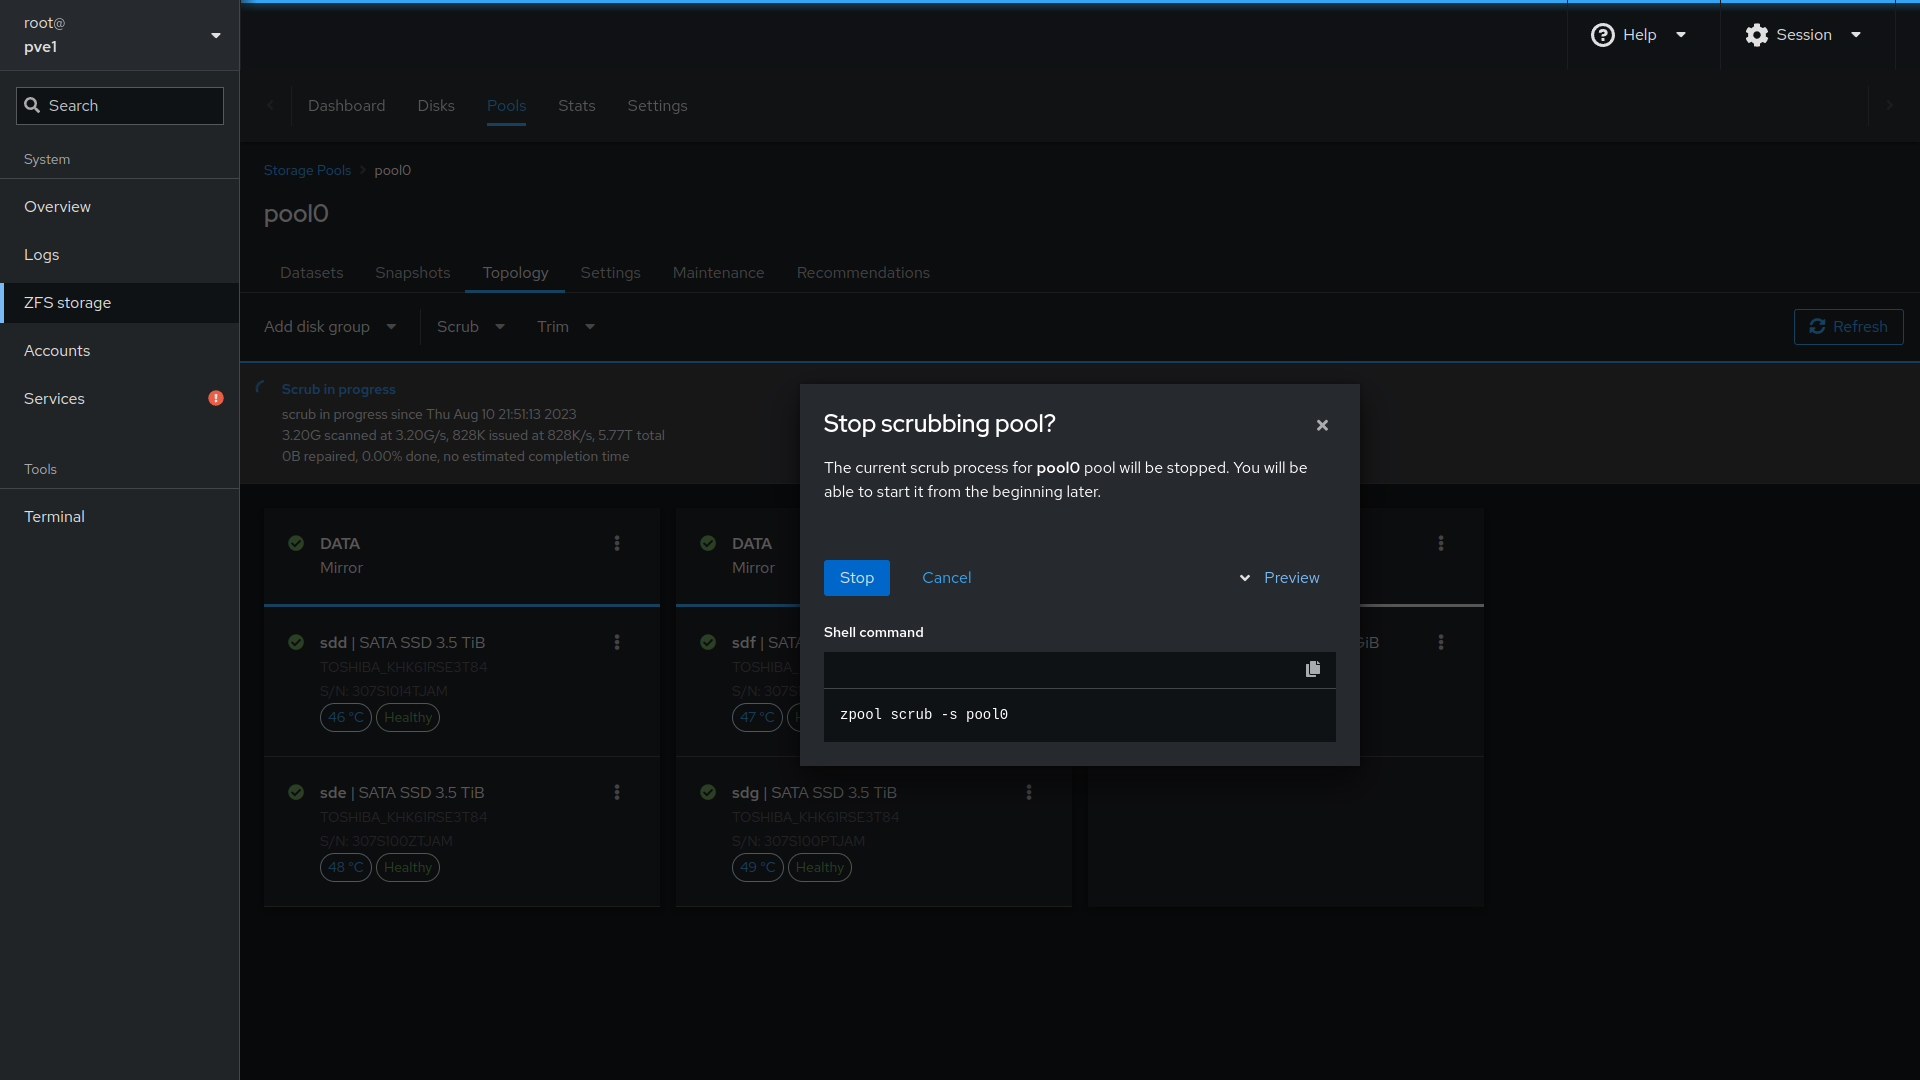
Task: Switch to the Pools tab
Action: point(506,106)
